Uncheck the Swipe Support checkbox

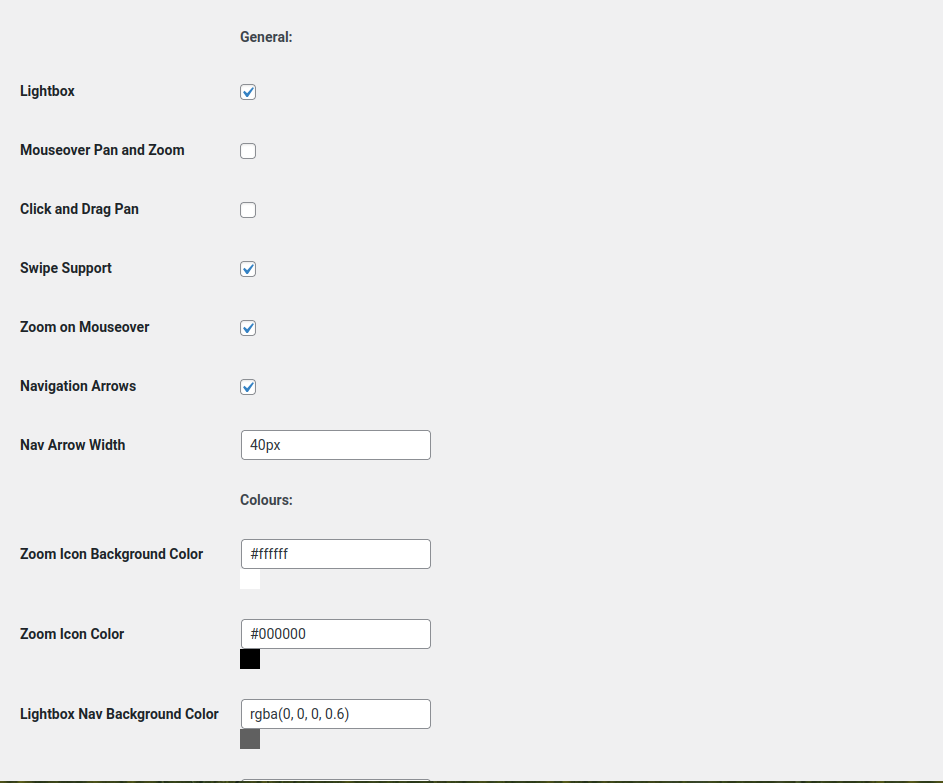pyautogui.click(x=248, y=269)
